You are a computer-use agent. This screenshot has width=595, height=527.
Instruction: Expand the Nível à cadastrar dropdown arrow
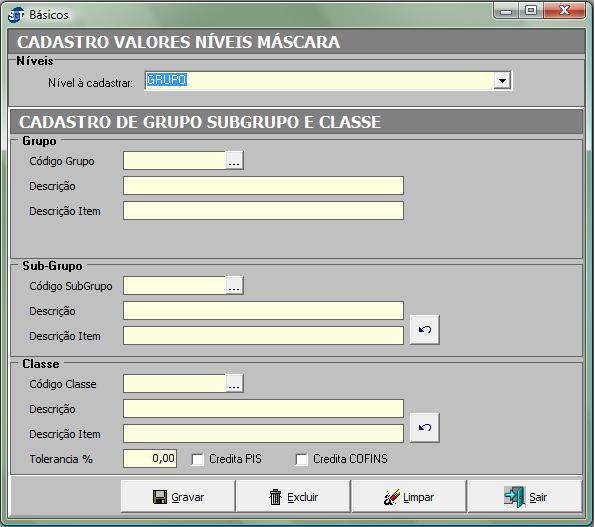click(x=502, y=80)
